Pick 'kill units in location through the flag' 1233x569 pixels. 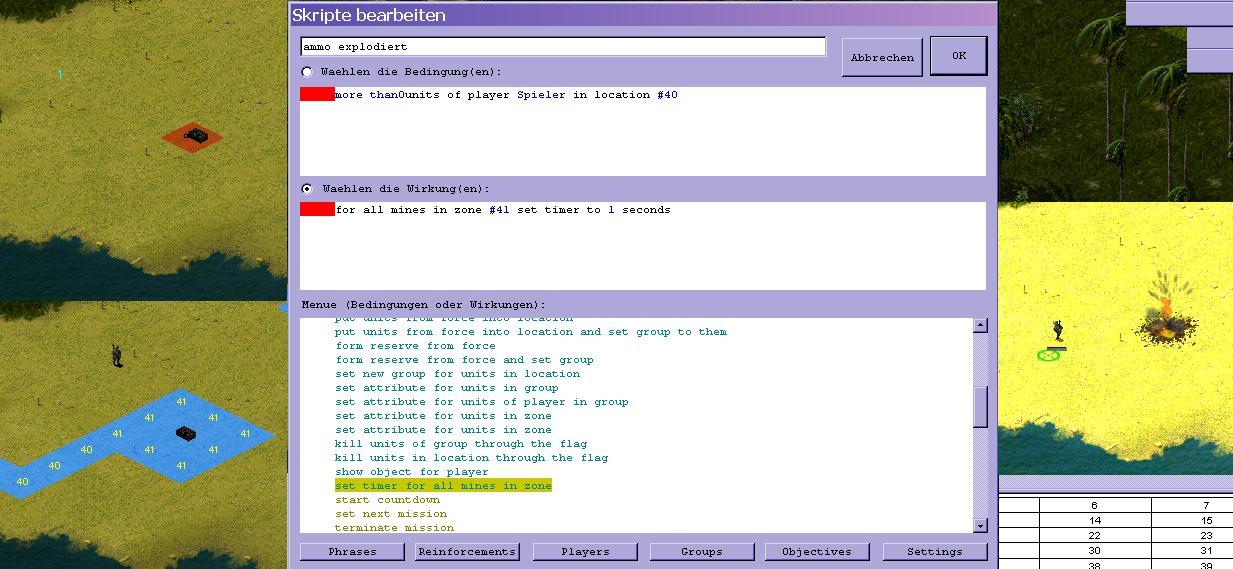click(x=471, y=458)
